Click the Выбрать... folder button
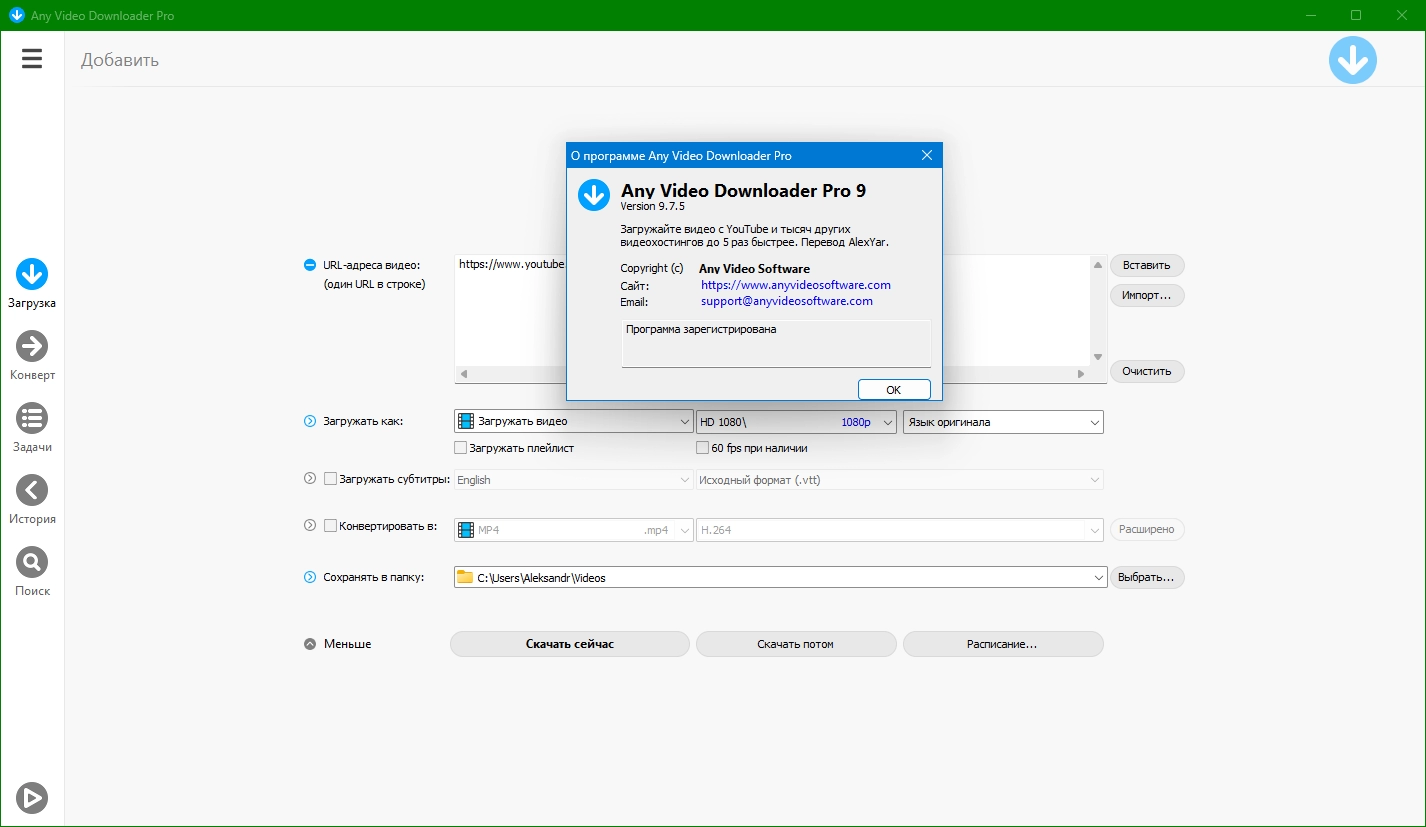1426x827 pixels. [x=1147, y=577]
